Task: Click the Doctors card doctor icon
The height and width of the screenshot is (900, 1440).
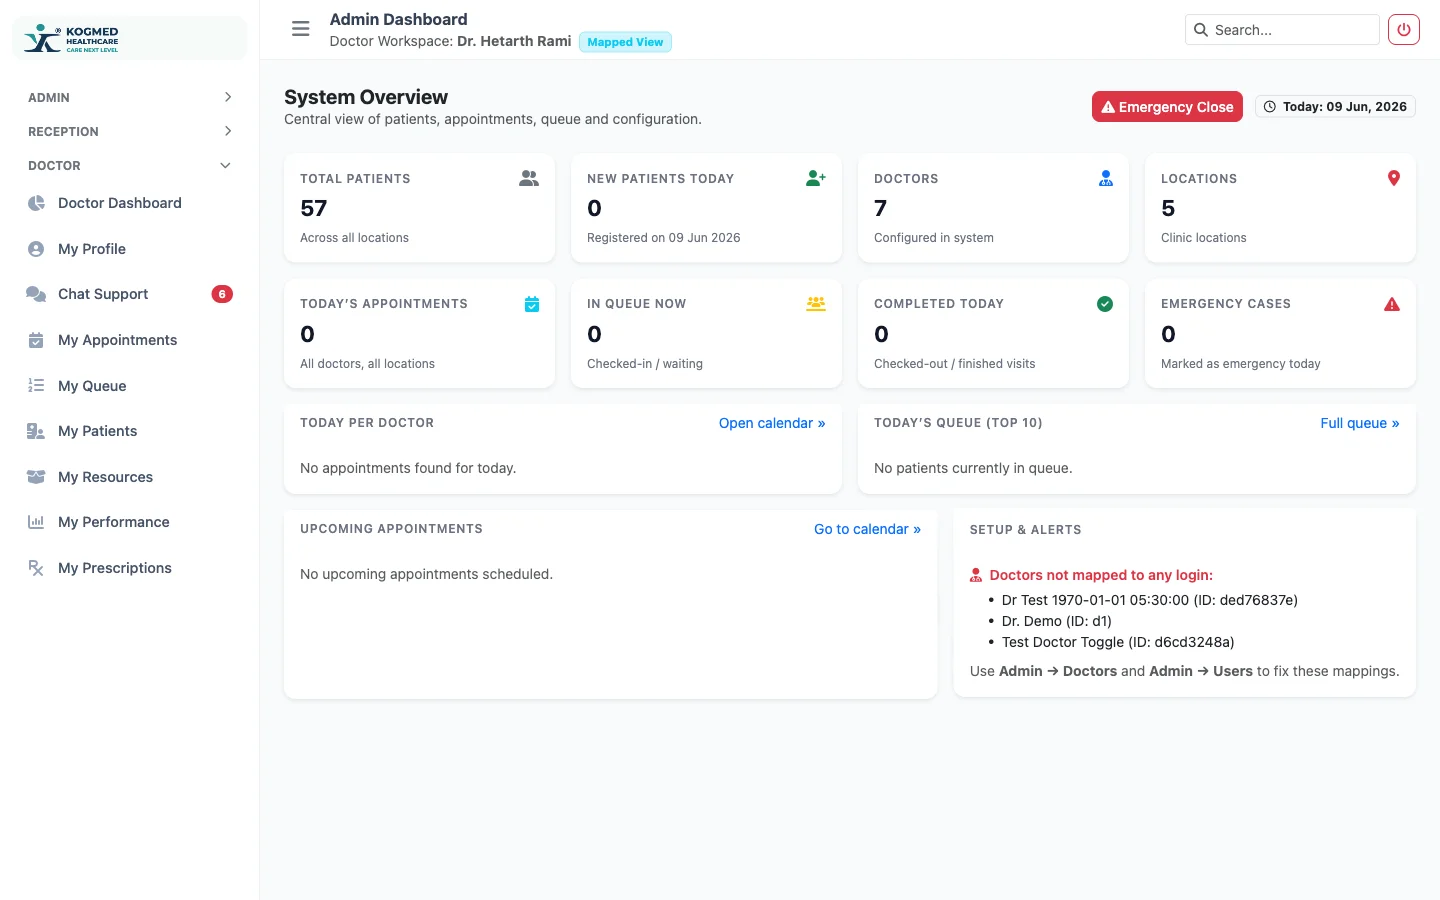Action: tap(1106, 178)
